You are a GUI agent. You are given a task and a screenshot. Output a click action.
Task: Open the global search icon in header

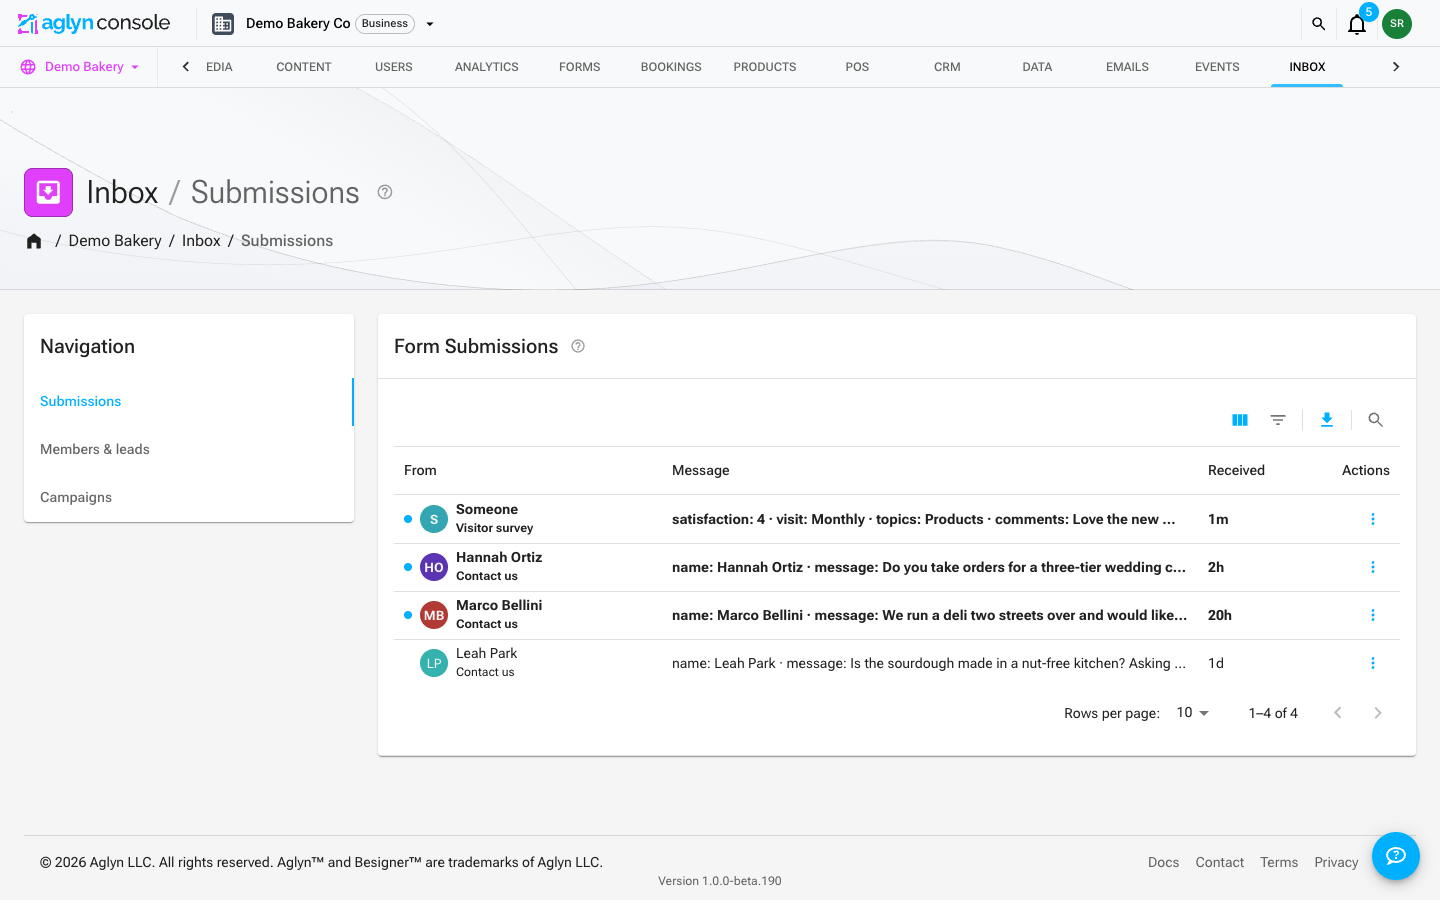(x=1318, y=23)
